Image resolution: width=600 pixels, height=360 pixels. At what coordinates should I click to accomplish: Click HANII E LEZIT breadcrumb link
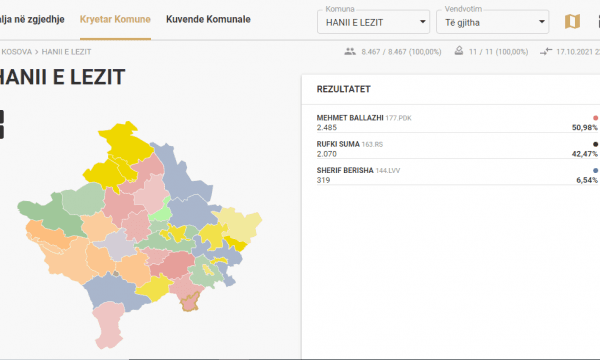(66, 52)
